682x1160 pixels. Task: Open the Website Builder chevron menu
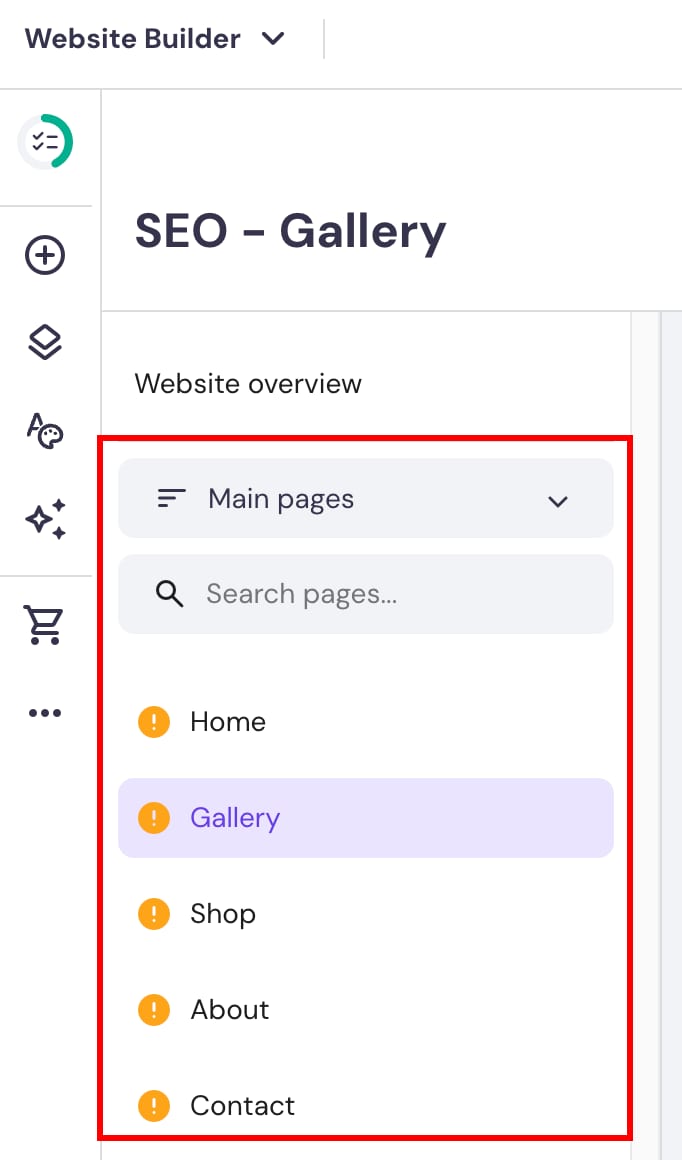273,39
